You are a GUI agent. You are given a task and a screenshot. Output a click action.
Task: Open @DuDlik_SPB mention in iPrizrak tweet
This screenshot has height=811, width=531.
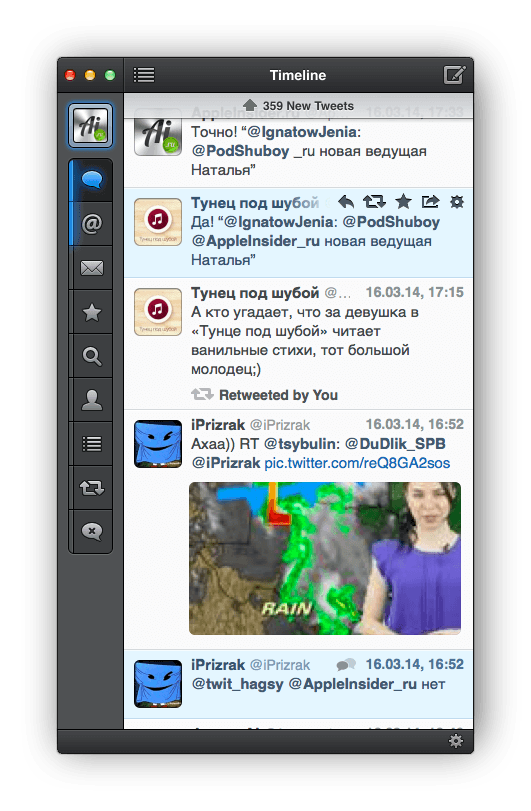(x=395, y=444)
